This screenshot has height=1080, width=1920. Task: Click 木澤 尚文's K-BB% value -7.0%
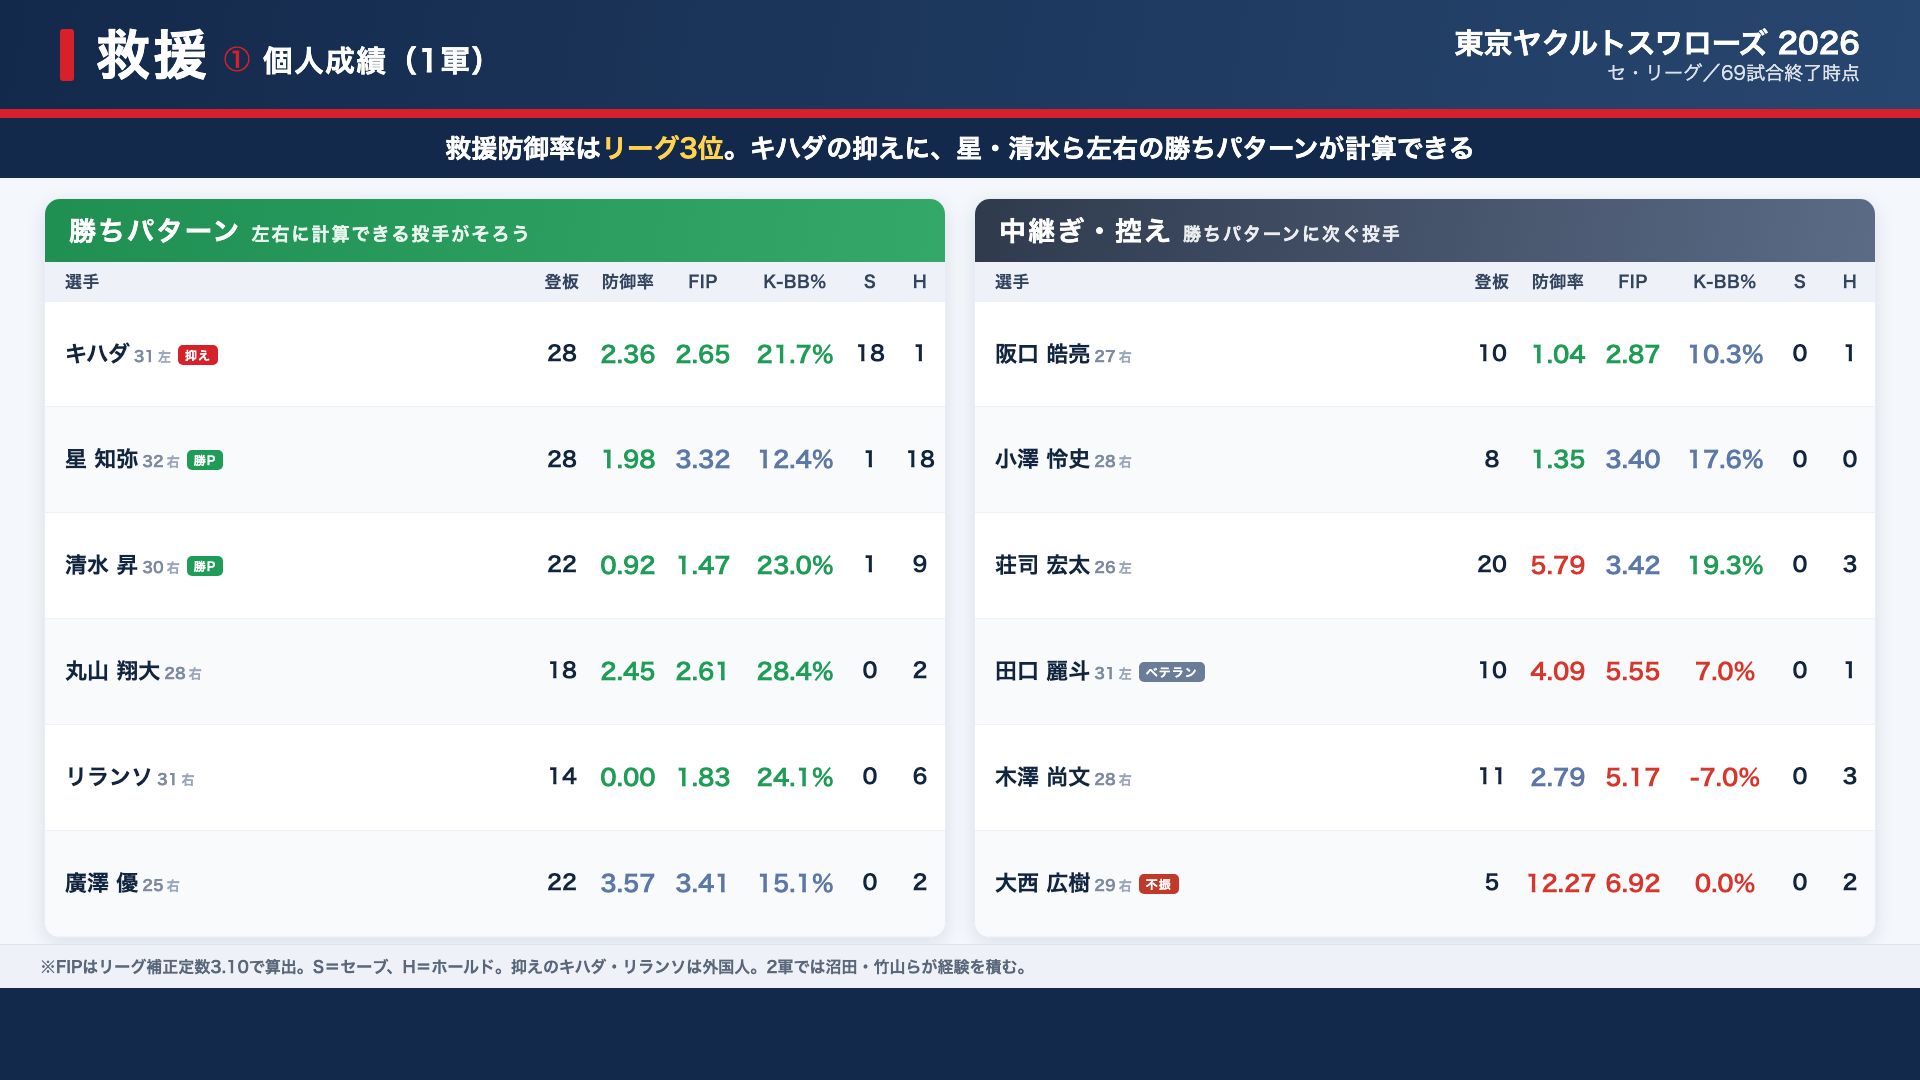point(1724,777)
